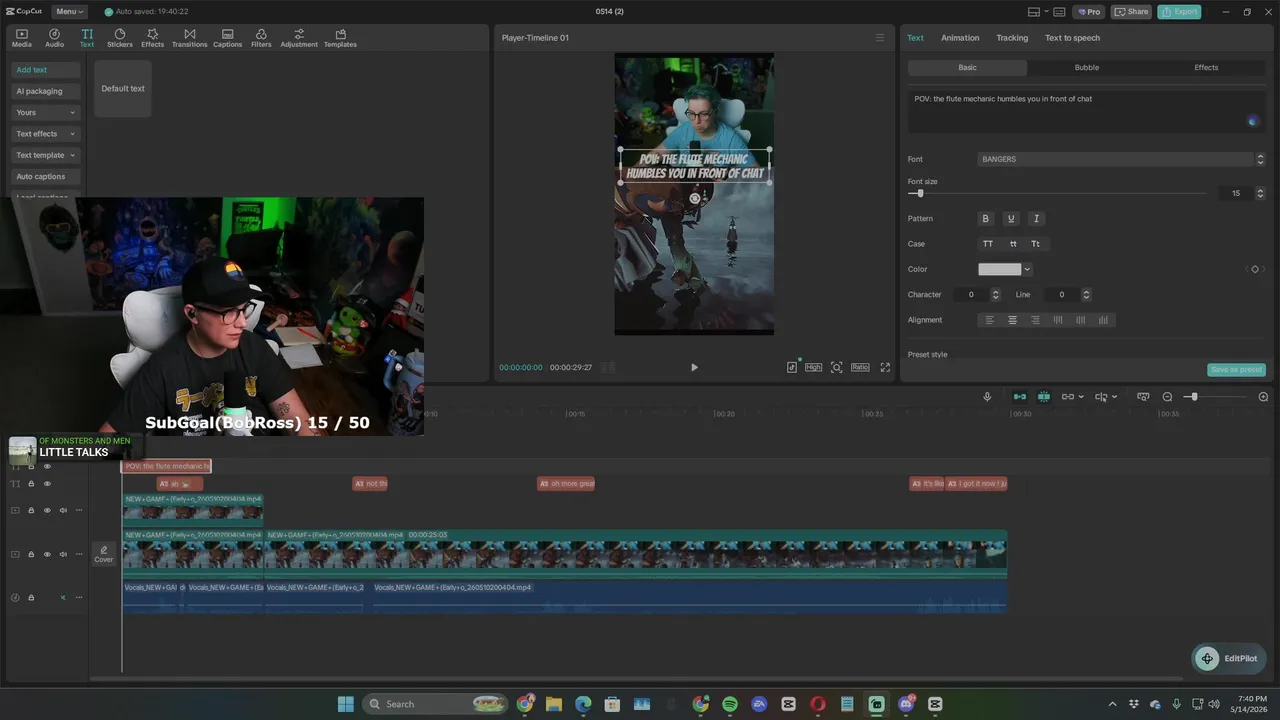Open the Font dropdown showing BANGERS
Viewport: 1280px width, 720px height.
click(x=1121, y=159)
